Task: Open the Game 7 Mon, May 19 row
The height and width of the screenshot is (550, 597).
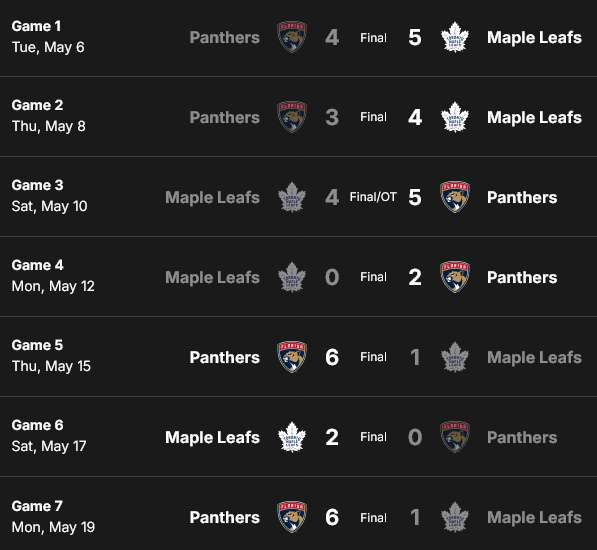Action: (x=298, y=513)
